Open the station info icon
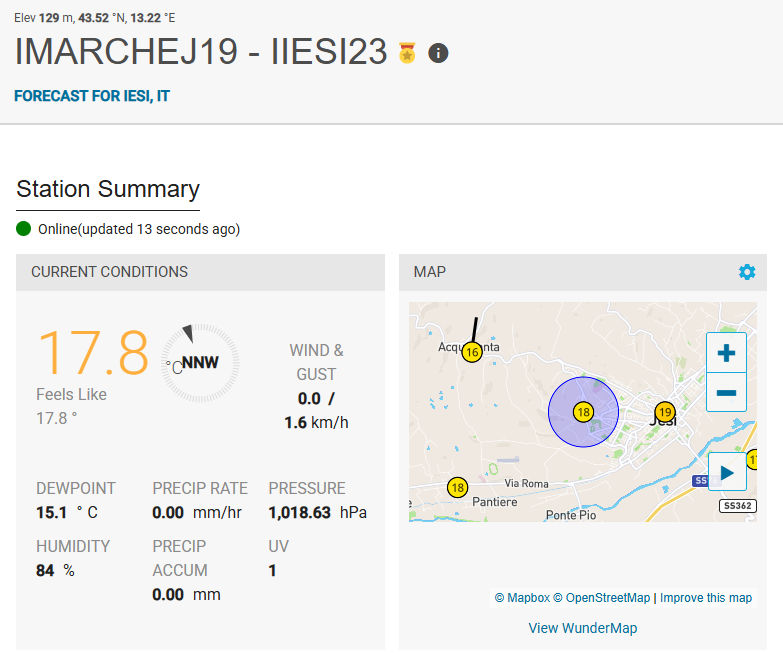The width and height of the screenshot is (783, 653). click(x=438, y=53)
